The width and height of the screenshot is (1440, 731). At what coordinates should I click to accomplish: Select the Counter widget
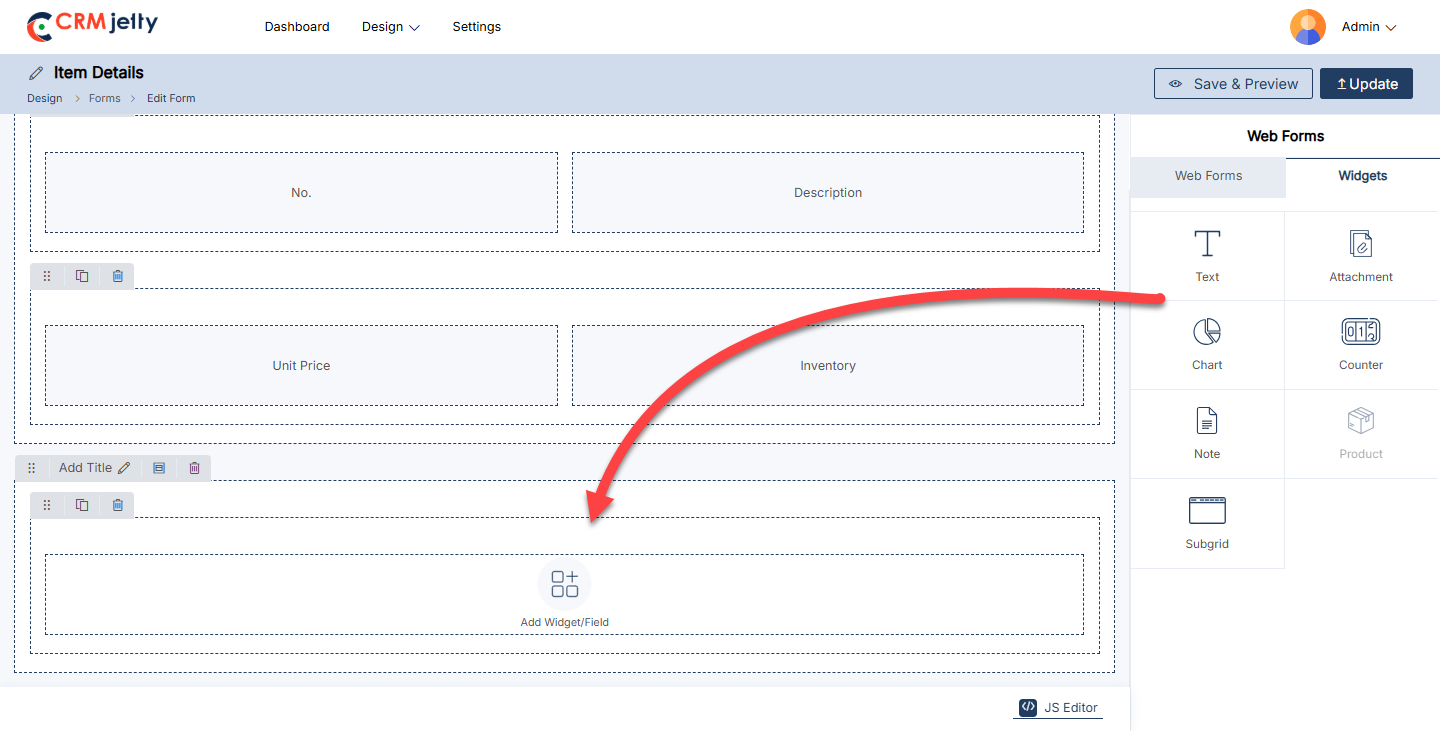[1360, 332]
